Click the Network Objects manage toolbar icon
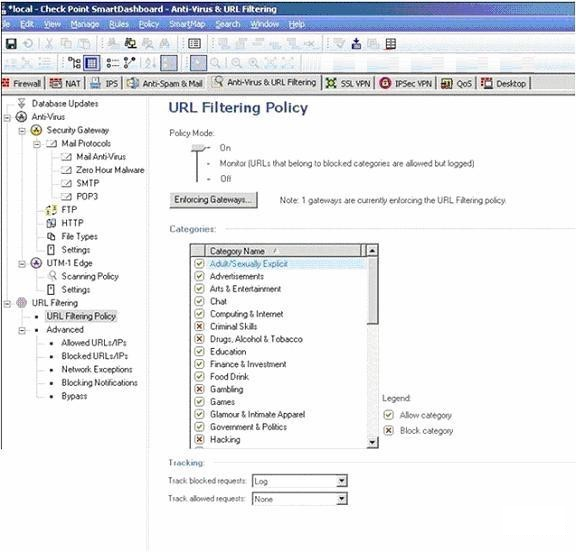Viewport: 576px width, 552px height. pyautogui.click(x=130, y=44)
